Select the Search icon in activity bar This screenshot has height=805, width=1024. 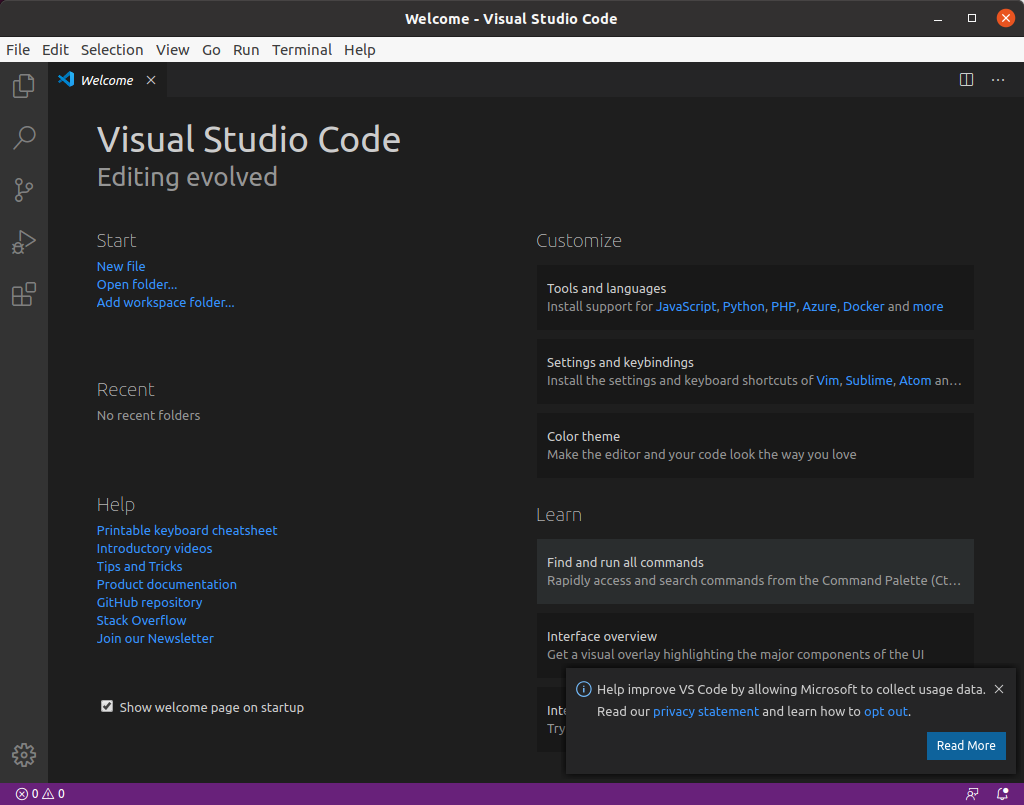(x=22, y=138)
